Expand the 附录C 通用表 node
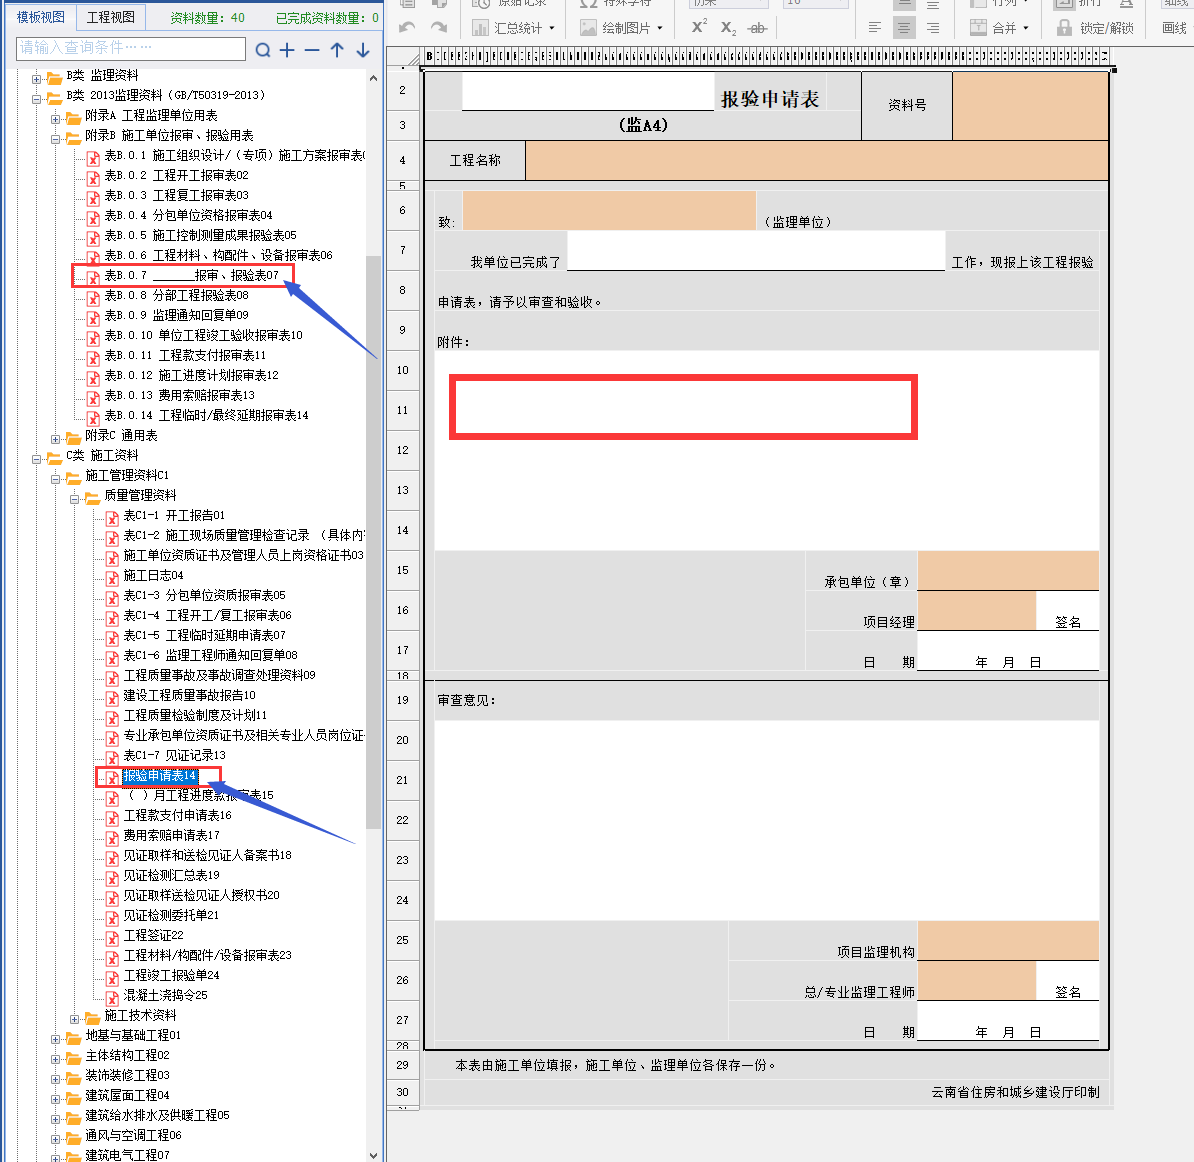1194x1162 pixels. [55, 439]
